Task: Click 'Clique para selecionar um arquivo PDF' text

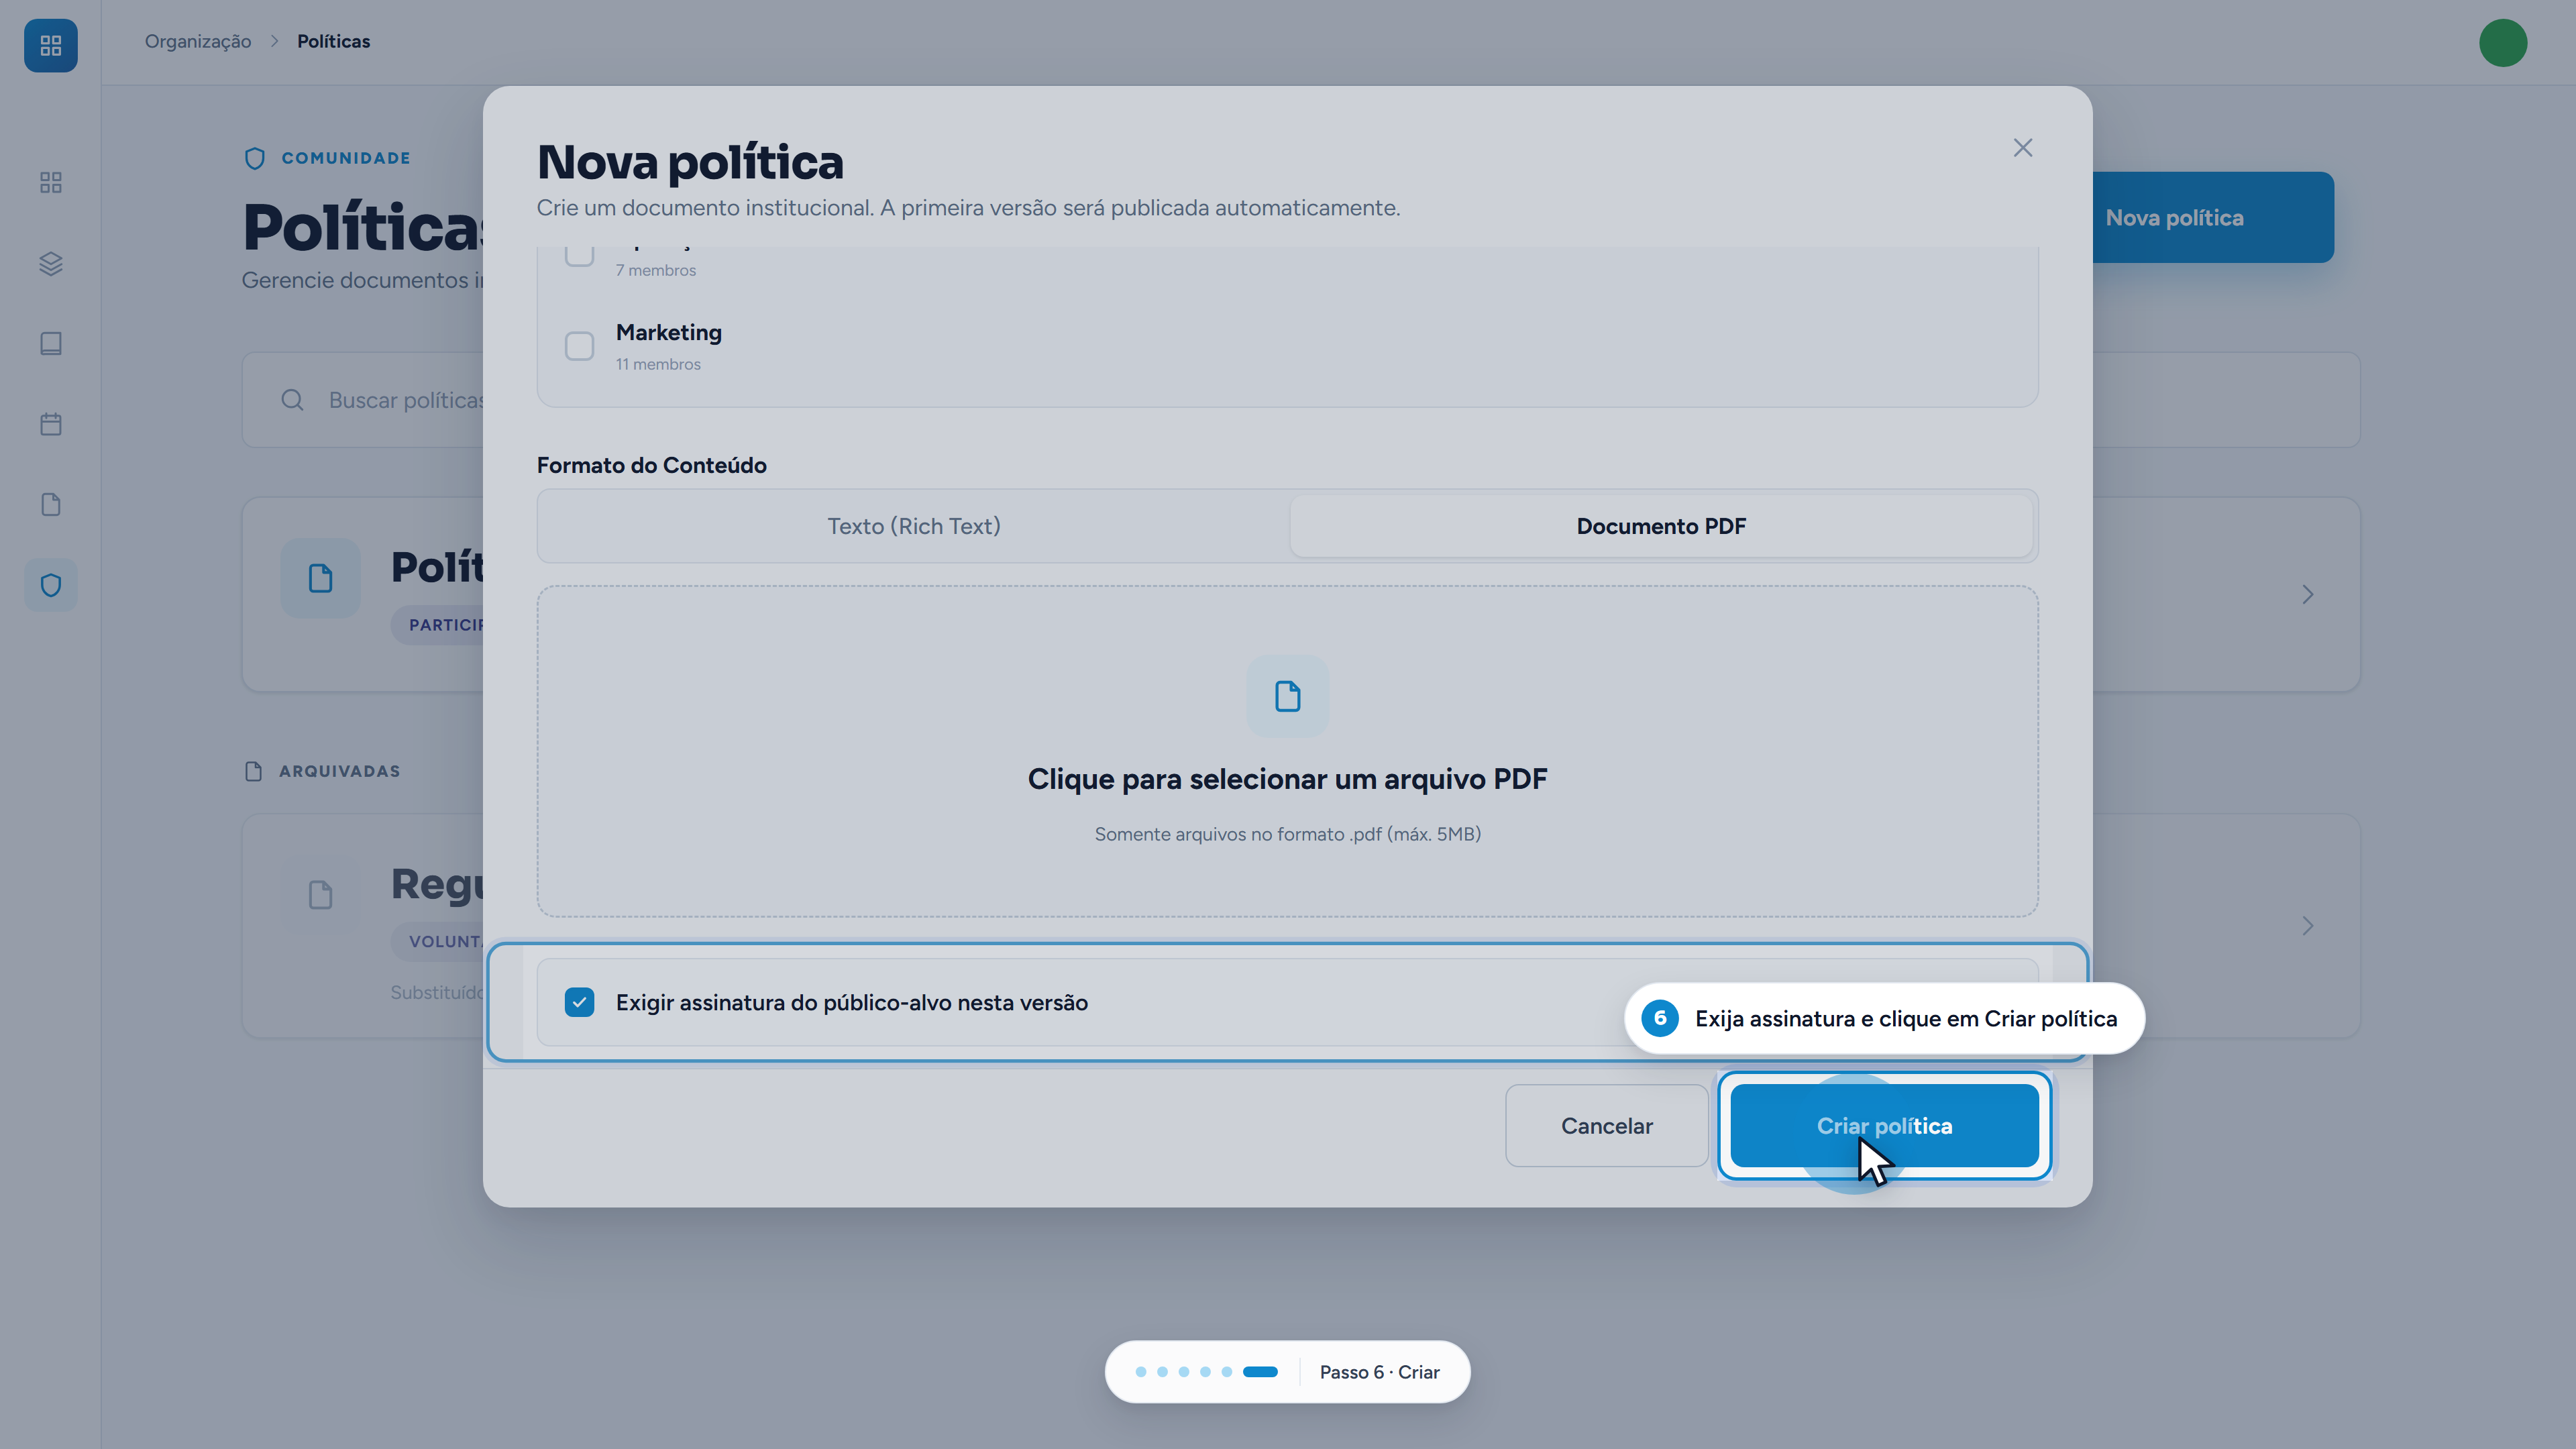Action: [1287, 779]
